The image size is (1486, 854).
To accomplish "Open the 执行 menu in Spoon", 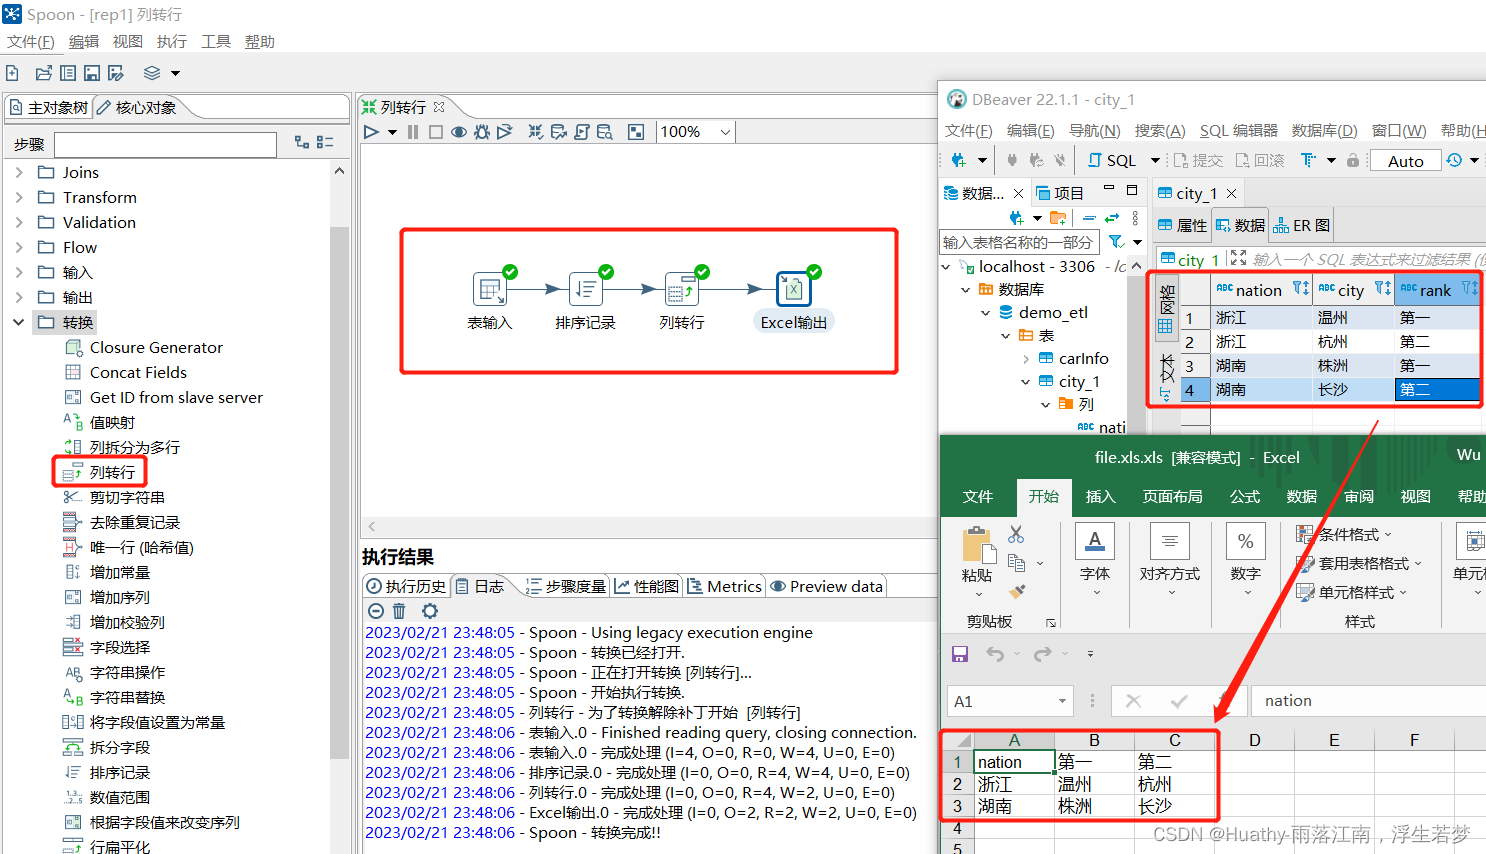I will point(172,42).
